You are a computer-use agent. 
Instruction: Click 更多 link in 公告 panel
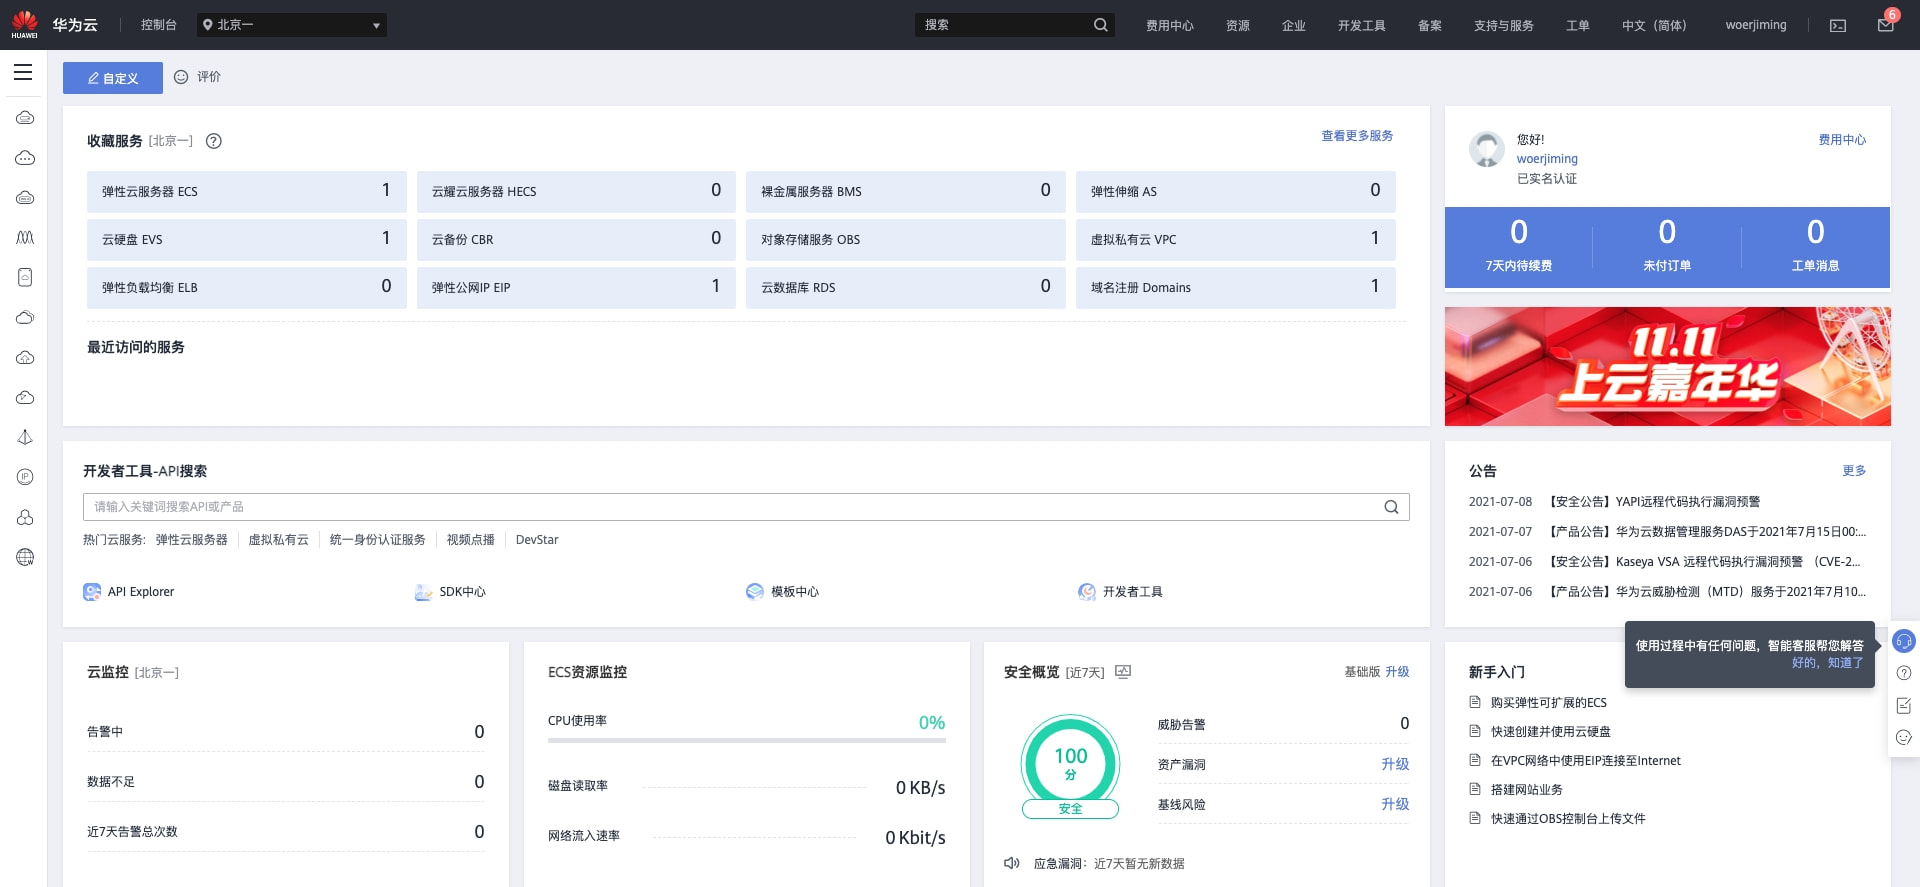(1854, 471)
